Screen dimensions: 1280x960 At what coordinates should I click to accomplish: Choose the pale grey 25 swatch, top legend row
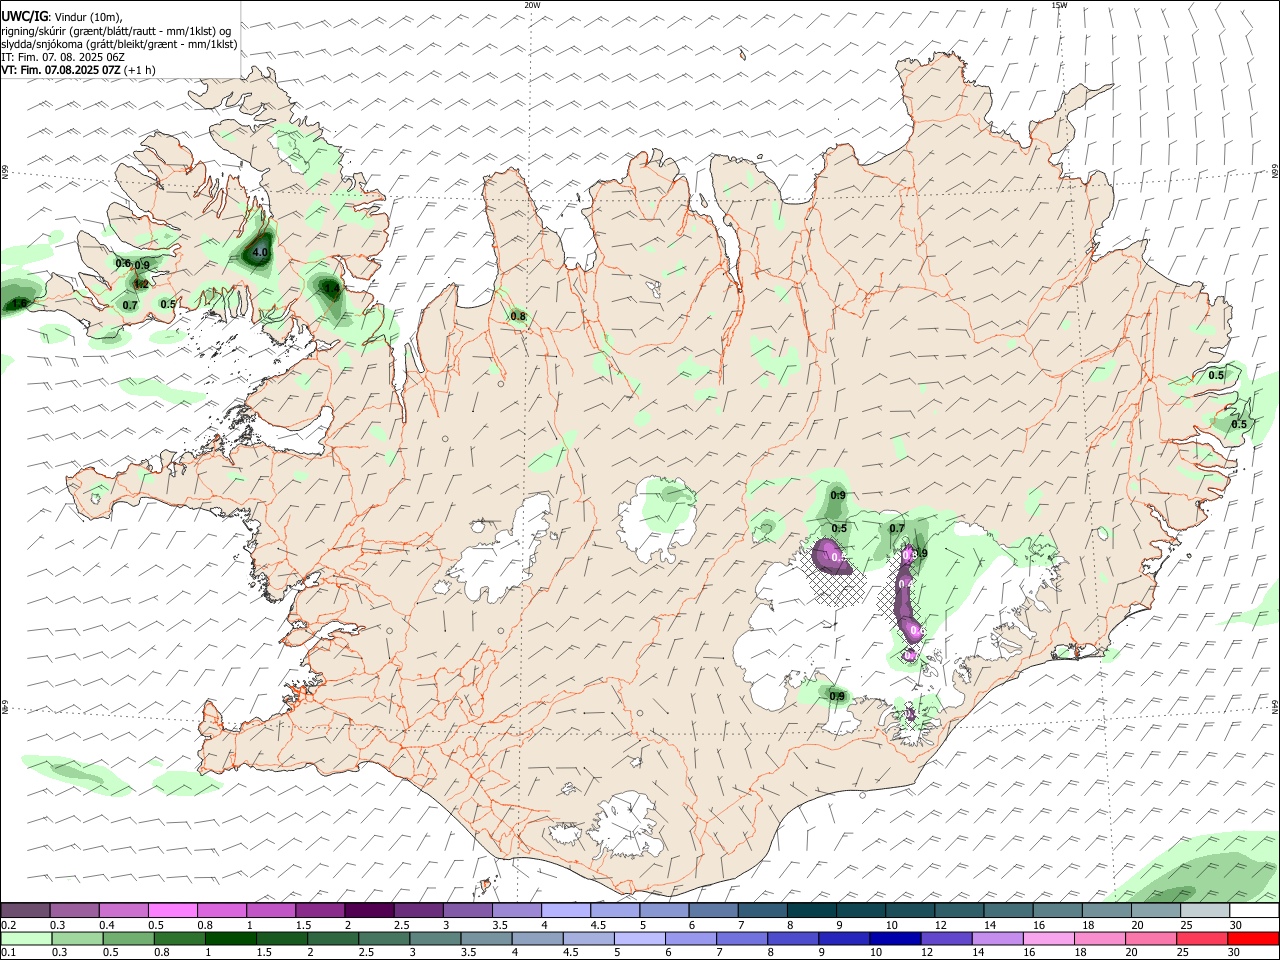tap(1205, 911)
